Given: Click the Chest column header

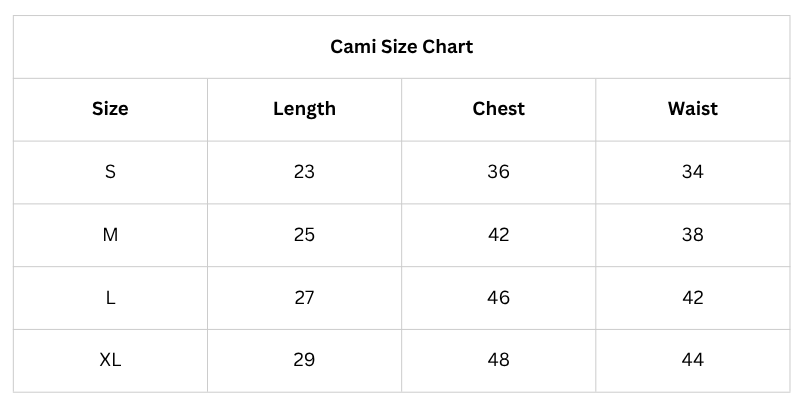Looking at the screenshot, I should point(498,108).
